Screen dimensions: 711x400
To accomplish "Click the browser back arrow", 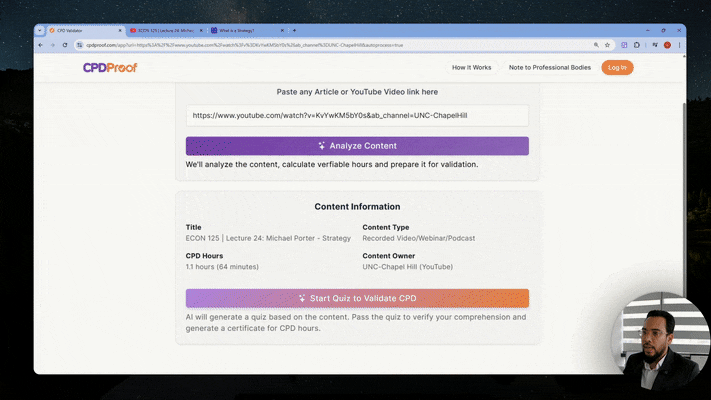I will [41, 45].
